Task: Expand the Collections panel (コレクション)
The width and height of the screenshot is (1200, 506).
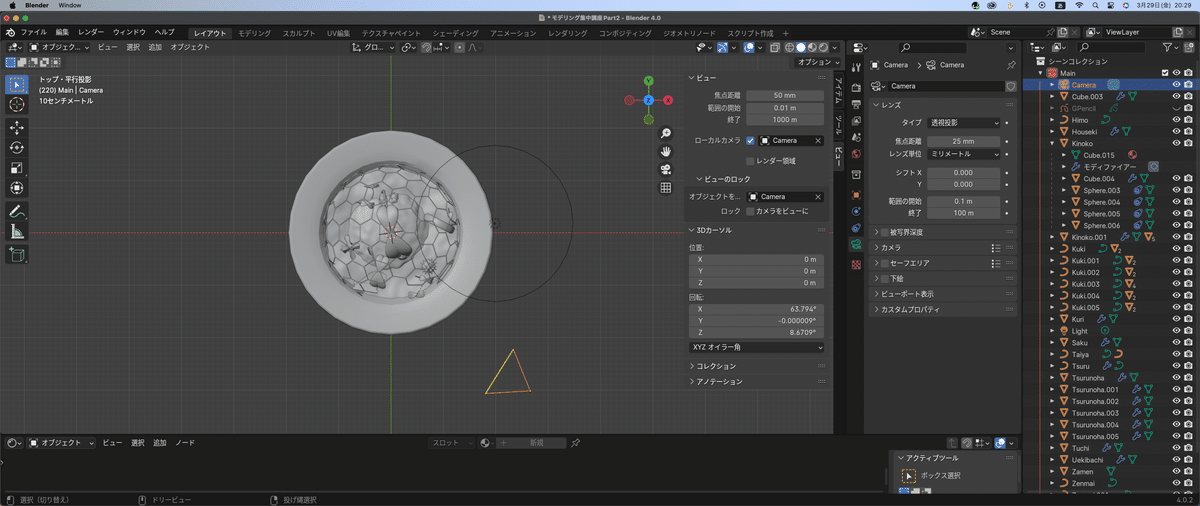Action: 716,366
